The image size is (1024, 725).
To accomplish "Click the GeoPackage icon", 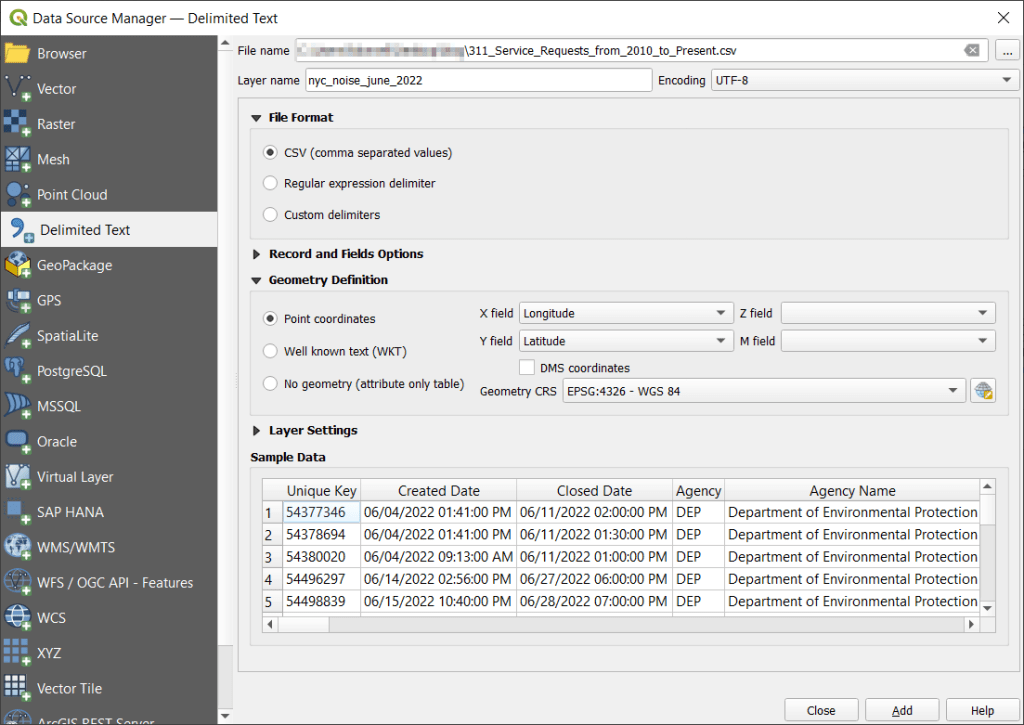I will [18, 265].
